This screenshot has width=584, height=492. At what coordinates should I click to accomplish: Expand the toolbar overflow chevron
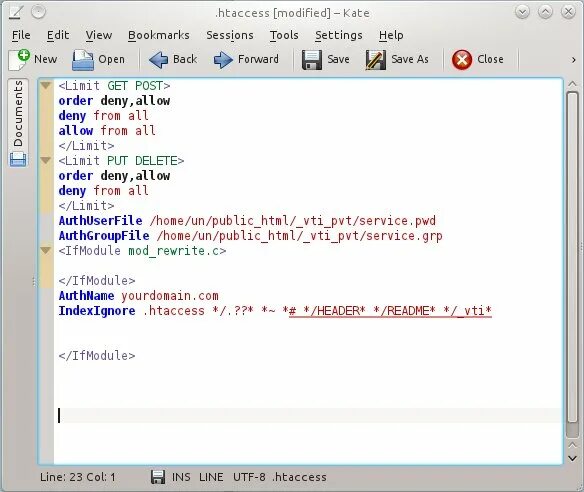click(x=574, y=60)
